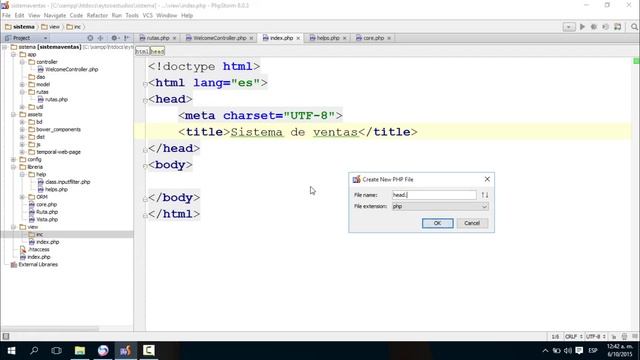Collapse the libreria folder
640x360 pixels.
[x=13, y=167]
